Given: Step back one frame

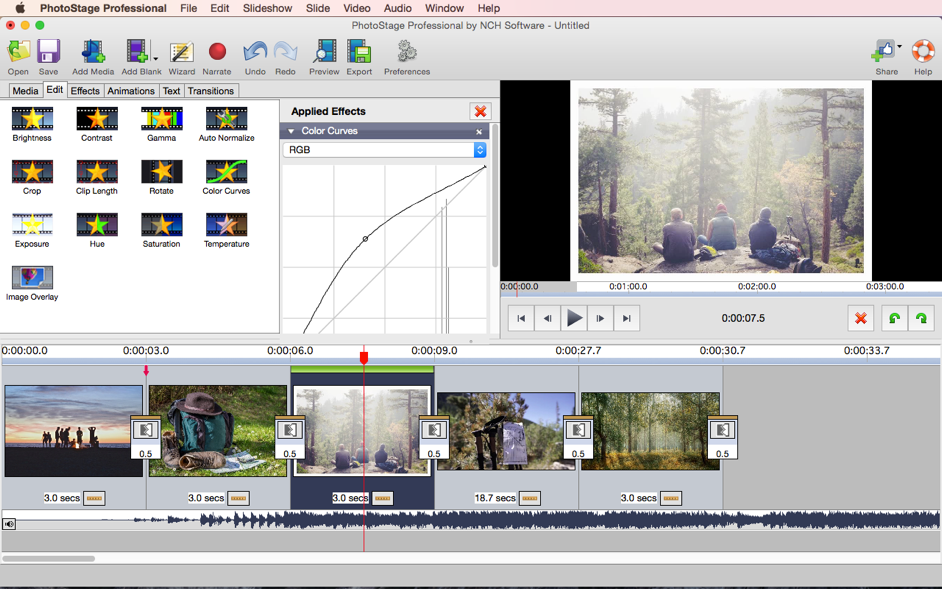Looking at the screenshot, I should coord(547,319).
